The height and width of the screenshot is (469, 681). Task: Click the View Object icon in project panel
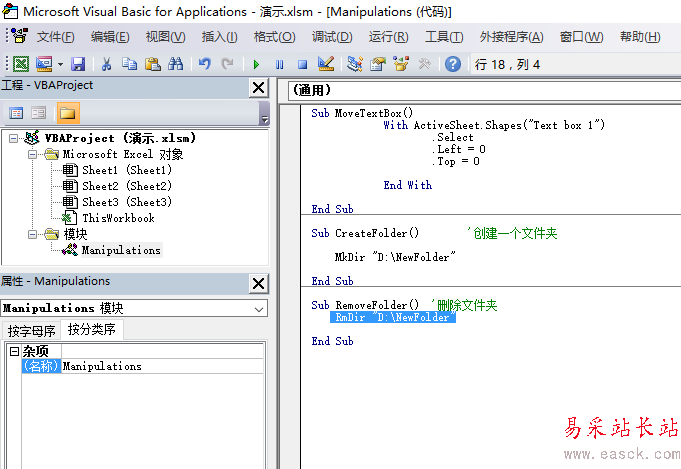[39, 113]
